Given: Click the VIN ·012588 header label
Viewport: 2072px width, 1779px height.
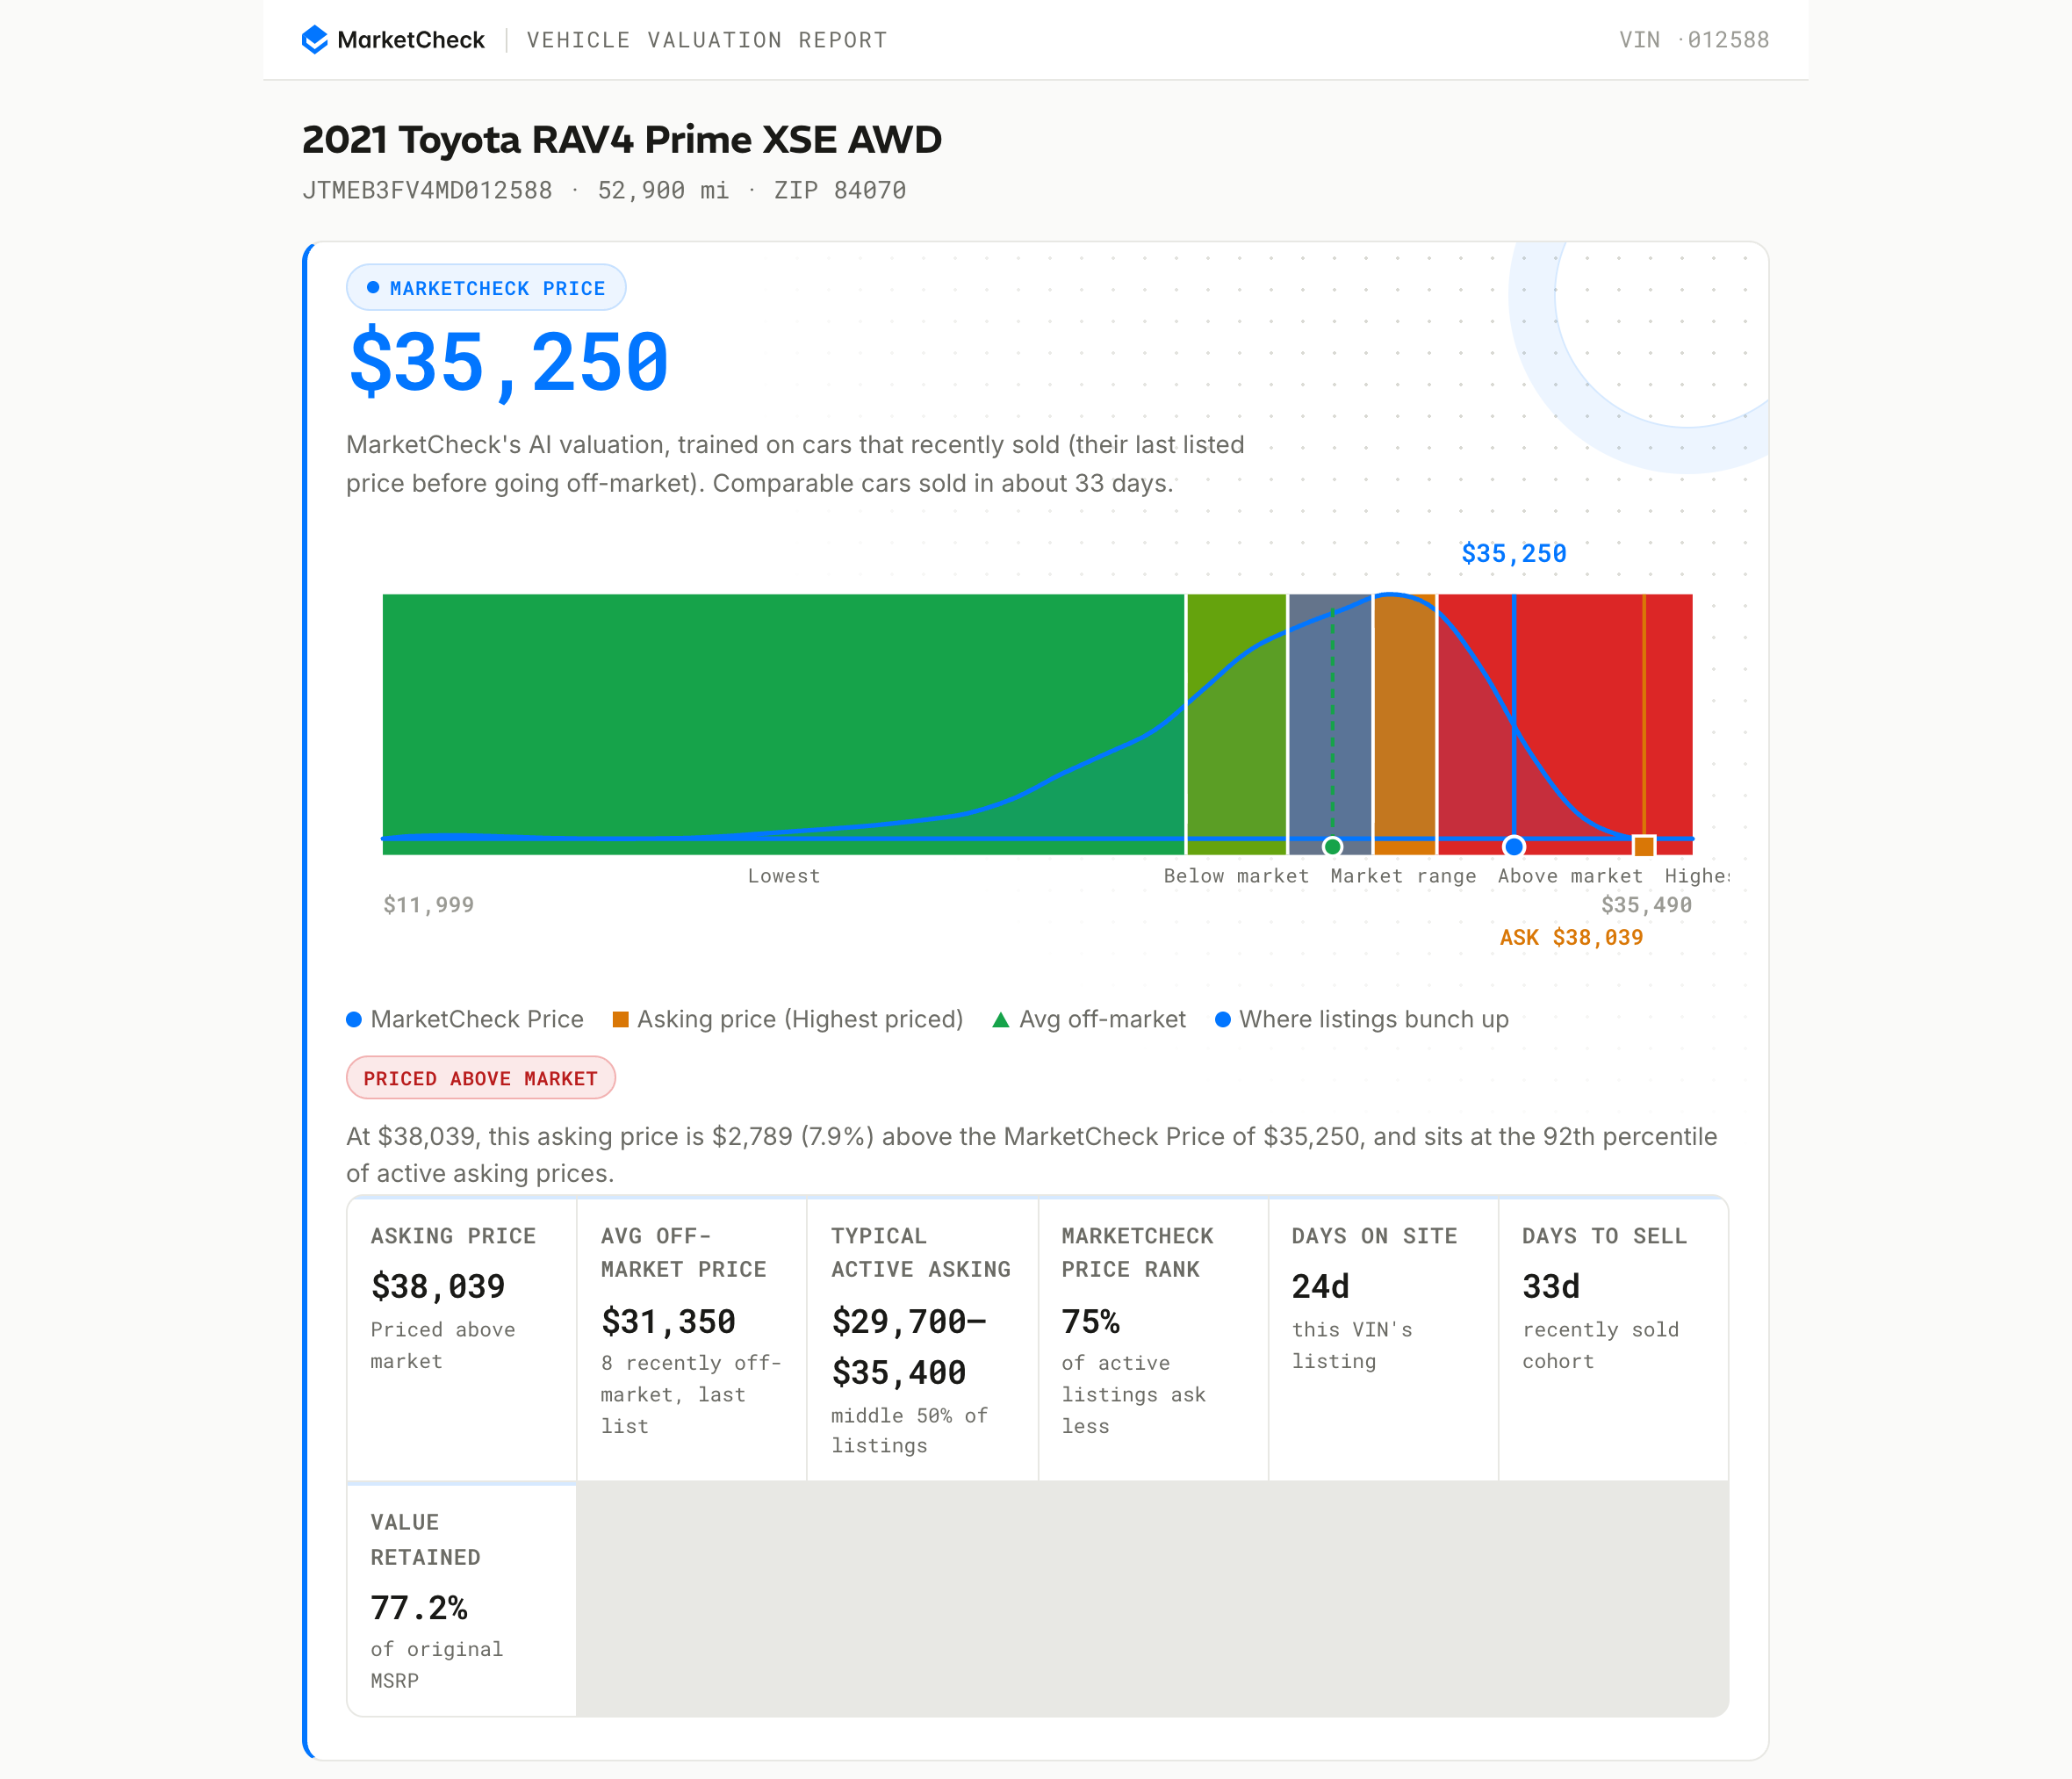Looking at the screenshot, I should pyautogui.click(x=1694, y=40).
